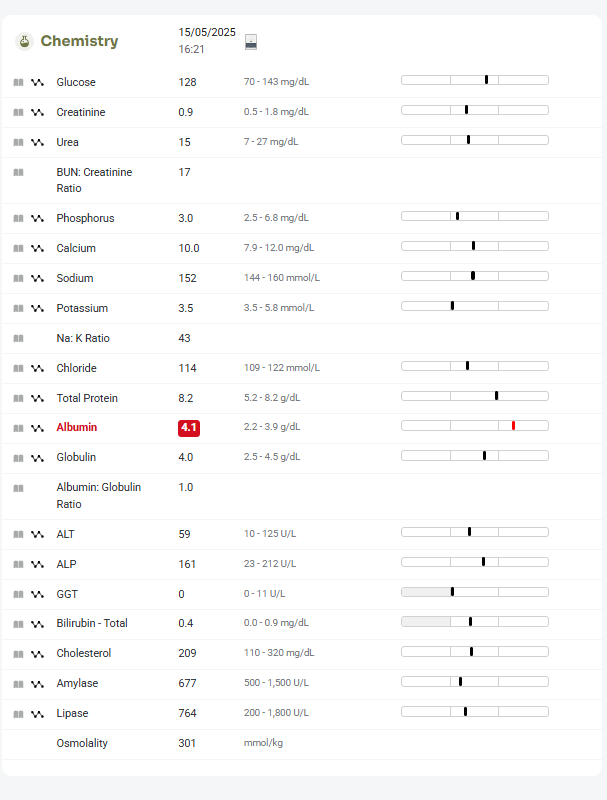This screenshot has width=607, height=800.
Task: Open the reference book icon for Urea
Action: pyautogui.click(x=18, y=142)
